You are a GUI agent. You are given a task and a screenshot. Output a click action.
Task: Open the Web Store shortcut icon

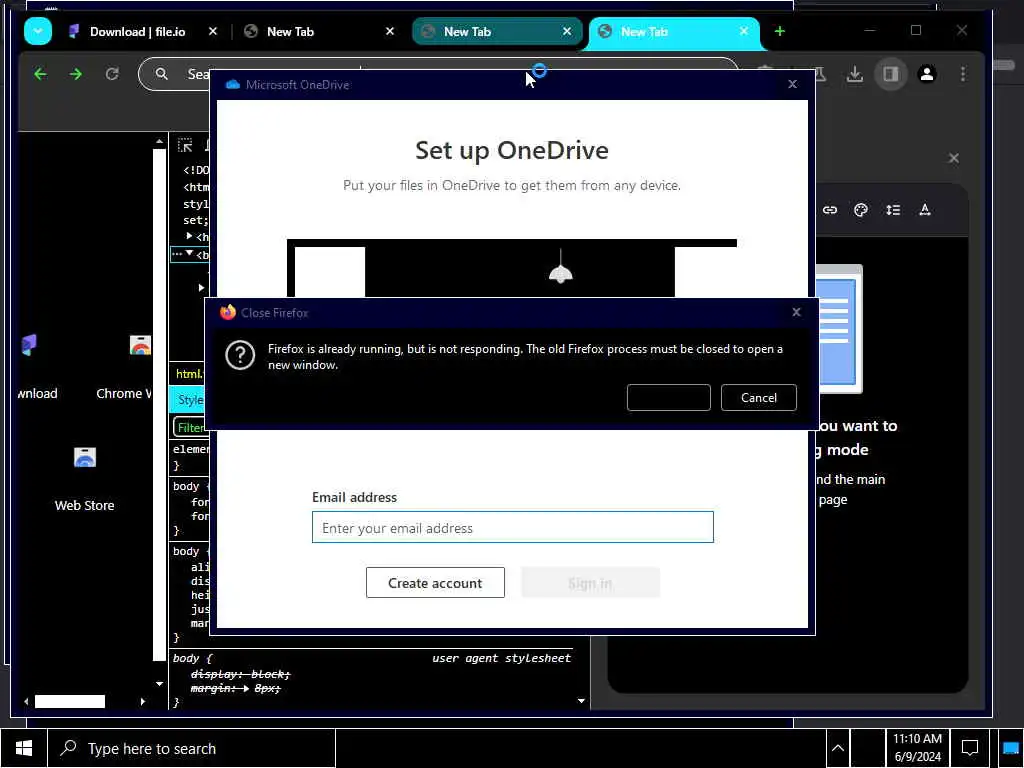tap(85, 457)
